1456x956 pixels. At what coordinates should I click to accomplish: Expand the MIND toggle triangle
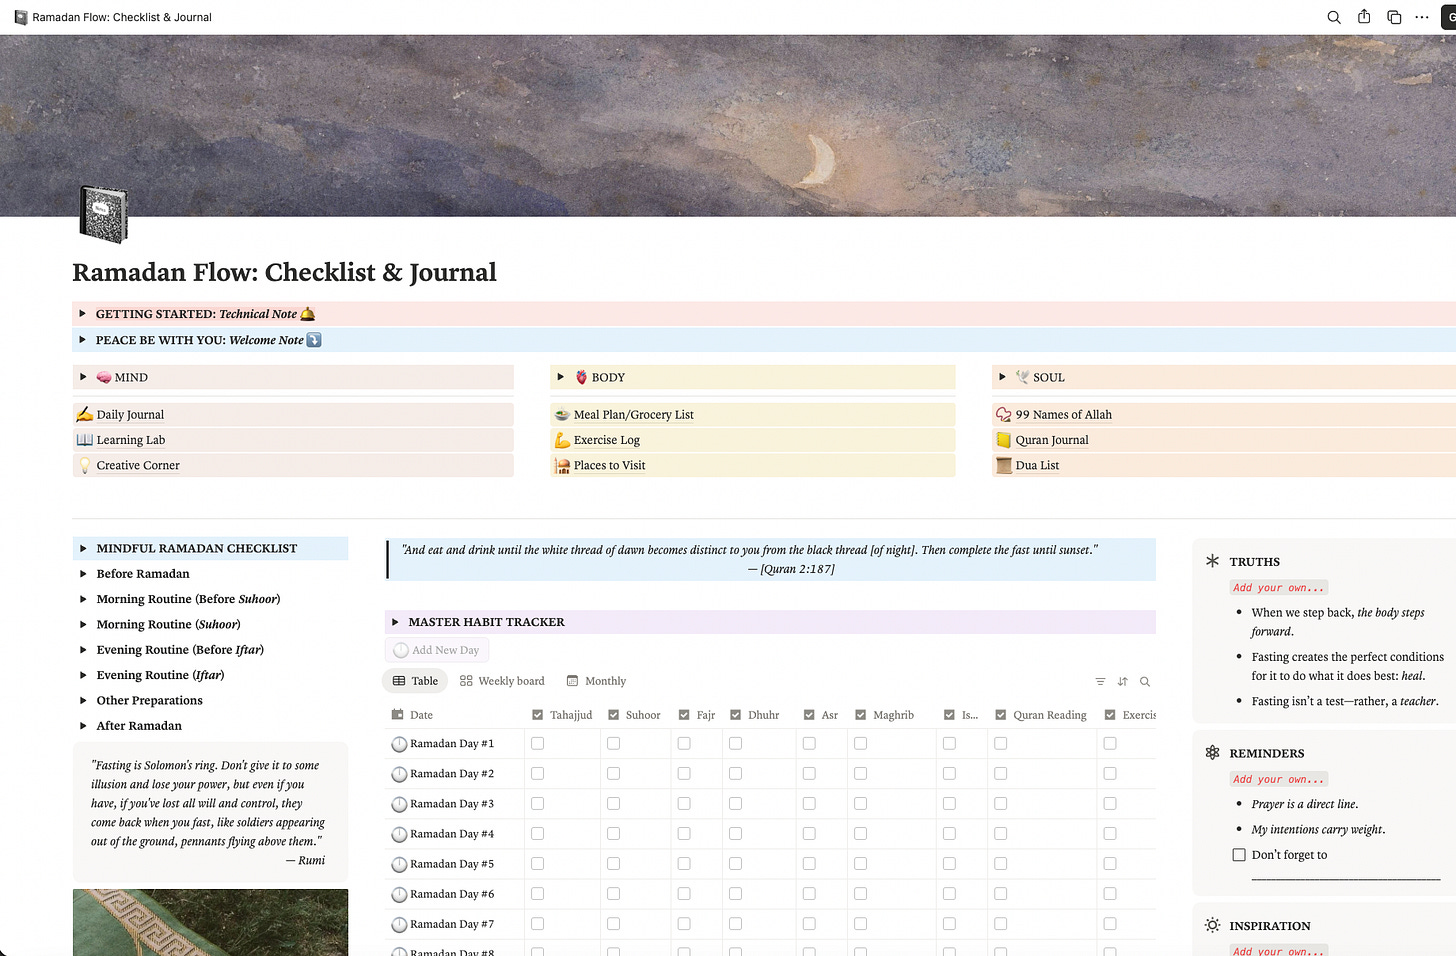point(82,377)
